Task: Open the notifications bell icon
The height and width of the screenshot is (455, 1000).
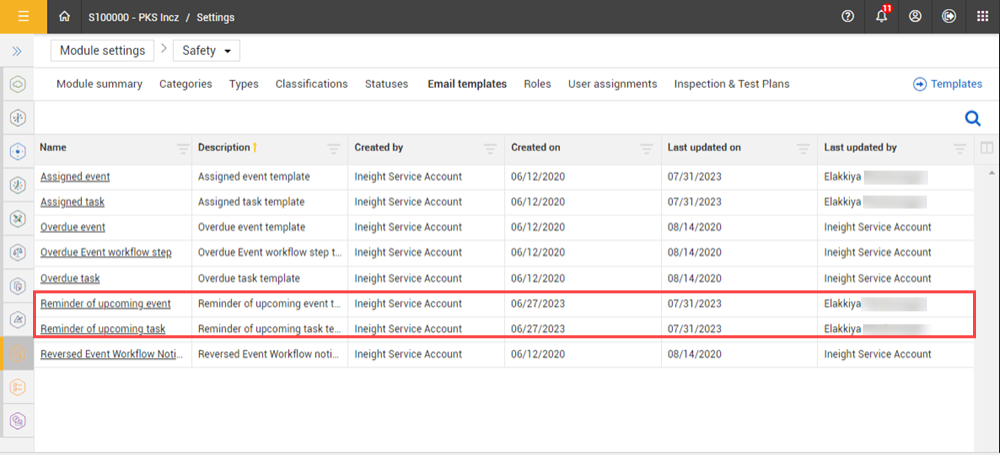Action: point(881,17)
